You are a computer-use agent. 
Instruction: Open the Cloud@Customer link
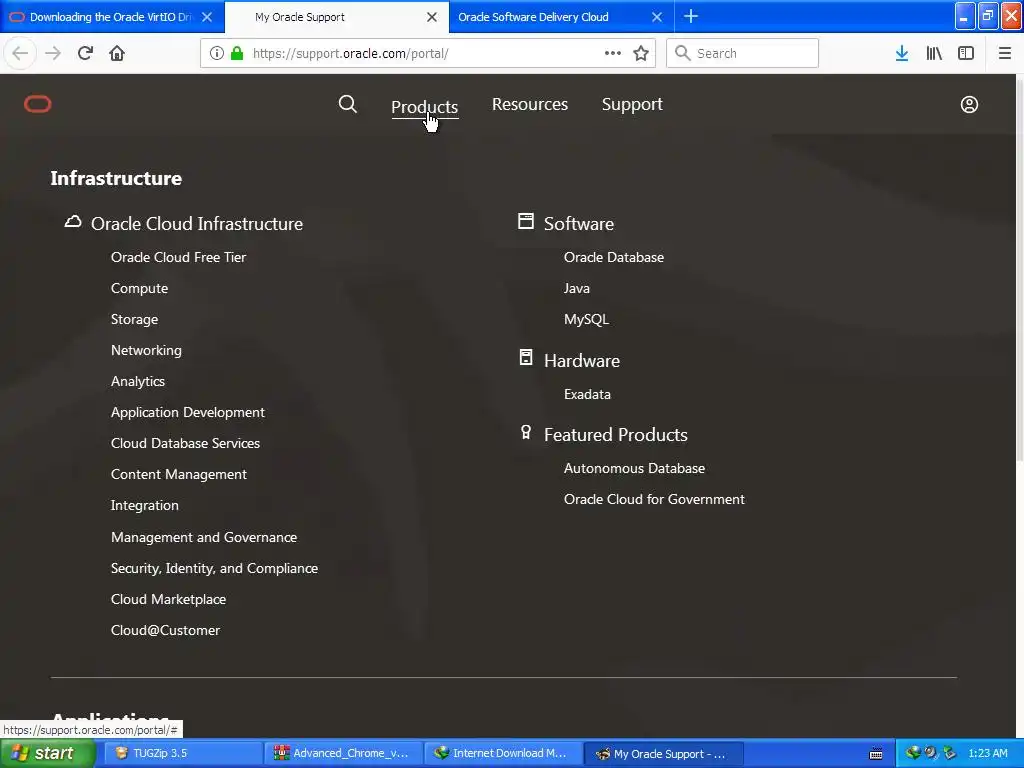click(165, 631)
